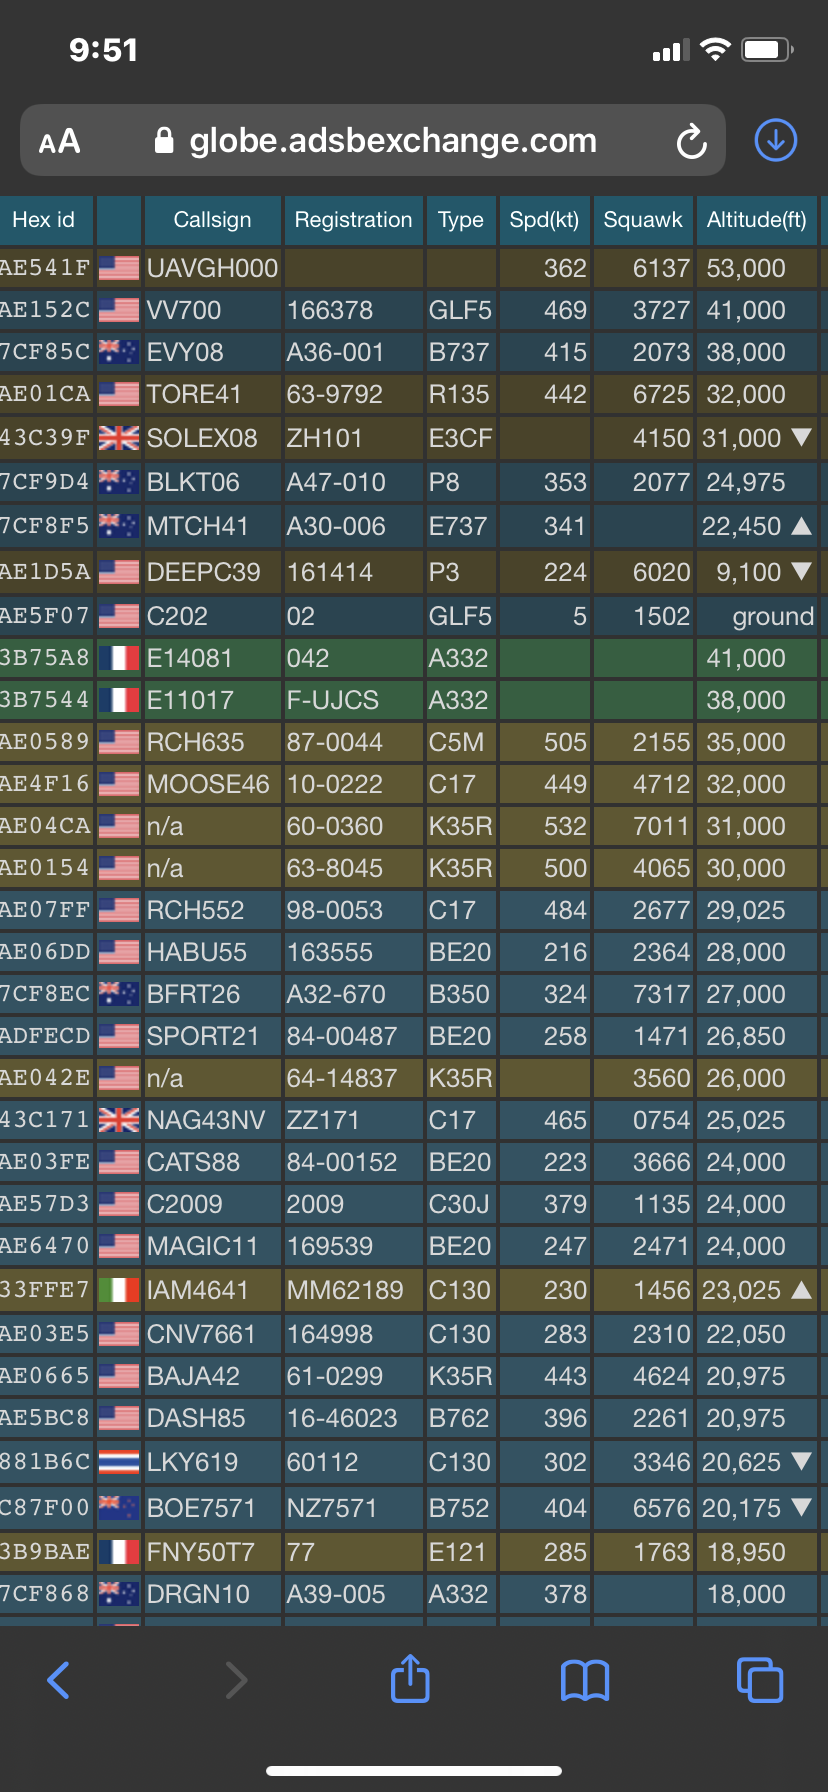Select callsign MOOSE46 row
The height and width of the screenshot is (1792, 828).
tap(410, 784)
